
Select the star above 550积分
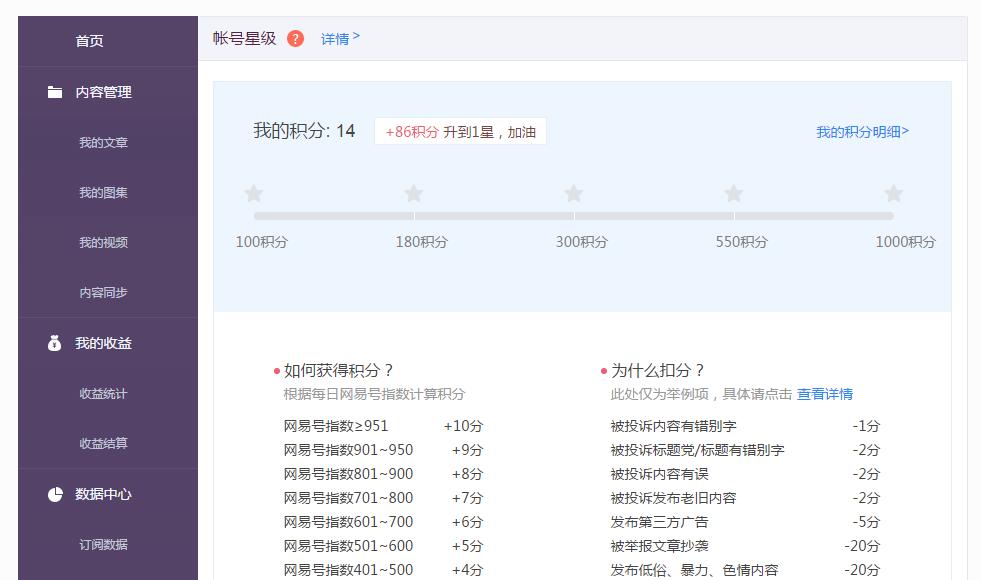pos(733,194)
